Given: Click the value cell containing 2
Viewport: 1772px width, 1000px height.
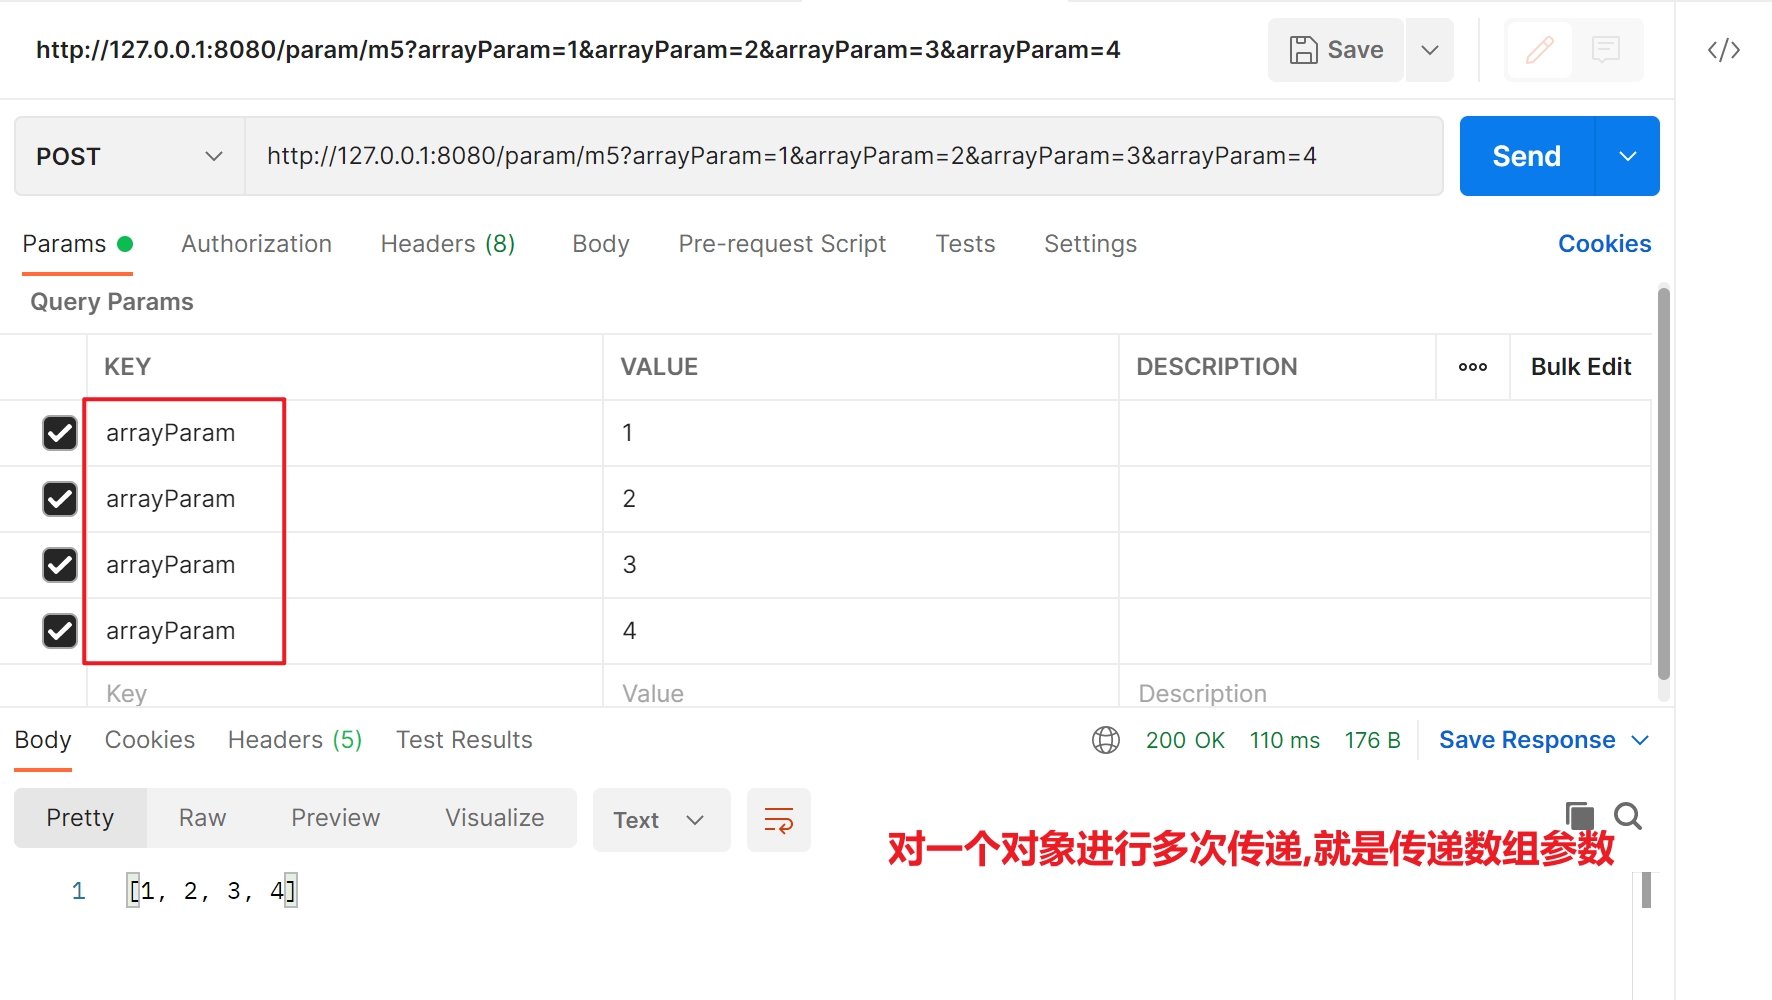Looking at the screenshot, I should click(860, 499).
